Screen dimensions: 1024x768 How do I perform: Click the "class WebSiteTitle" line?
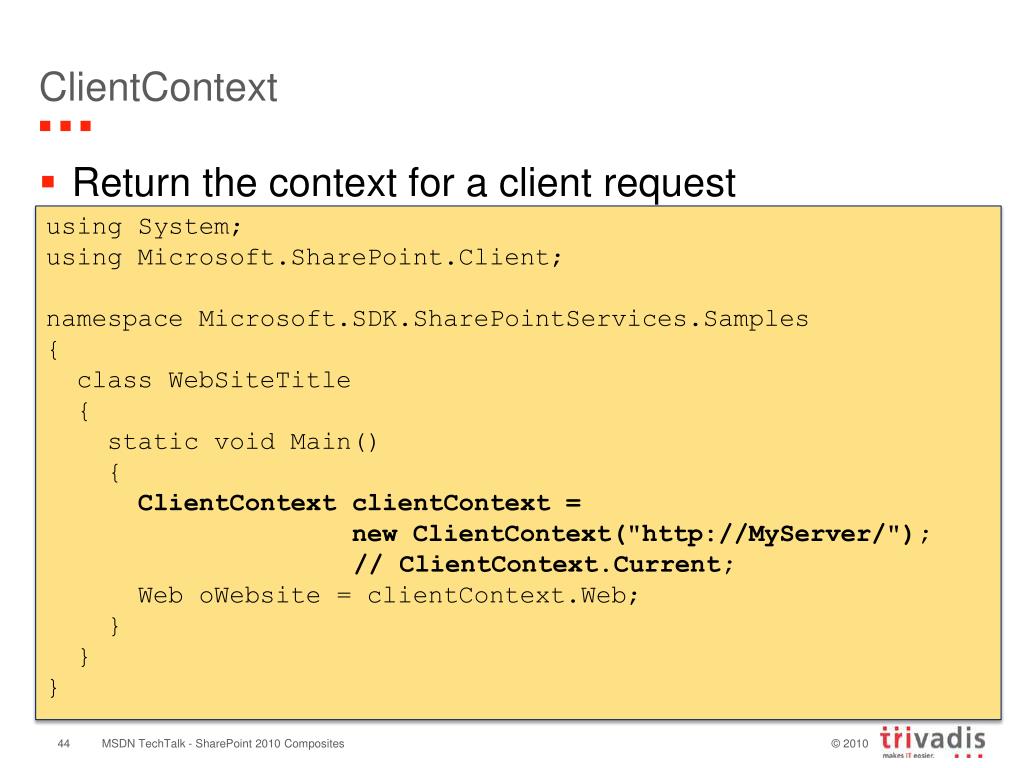214,380
